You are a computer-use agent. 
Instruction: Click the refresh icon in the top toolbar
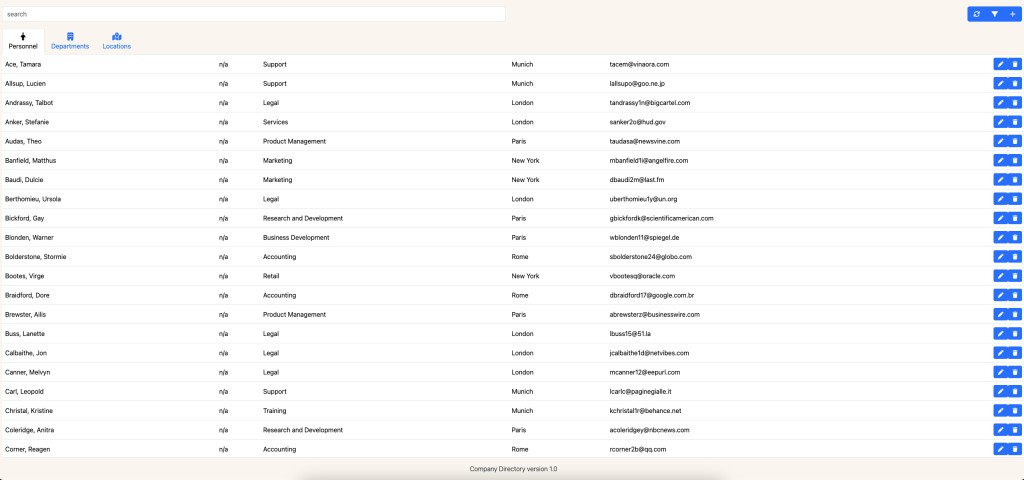coord(977,14)
